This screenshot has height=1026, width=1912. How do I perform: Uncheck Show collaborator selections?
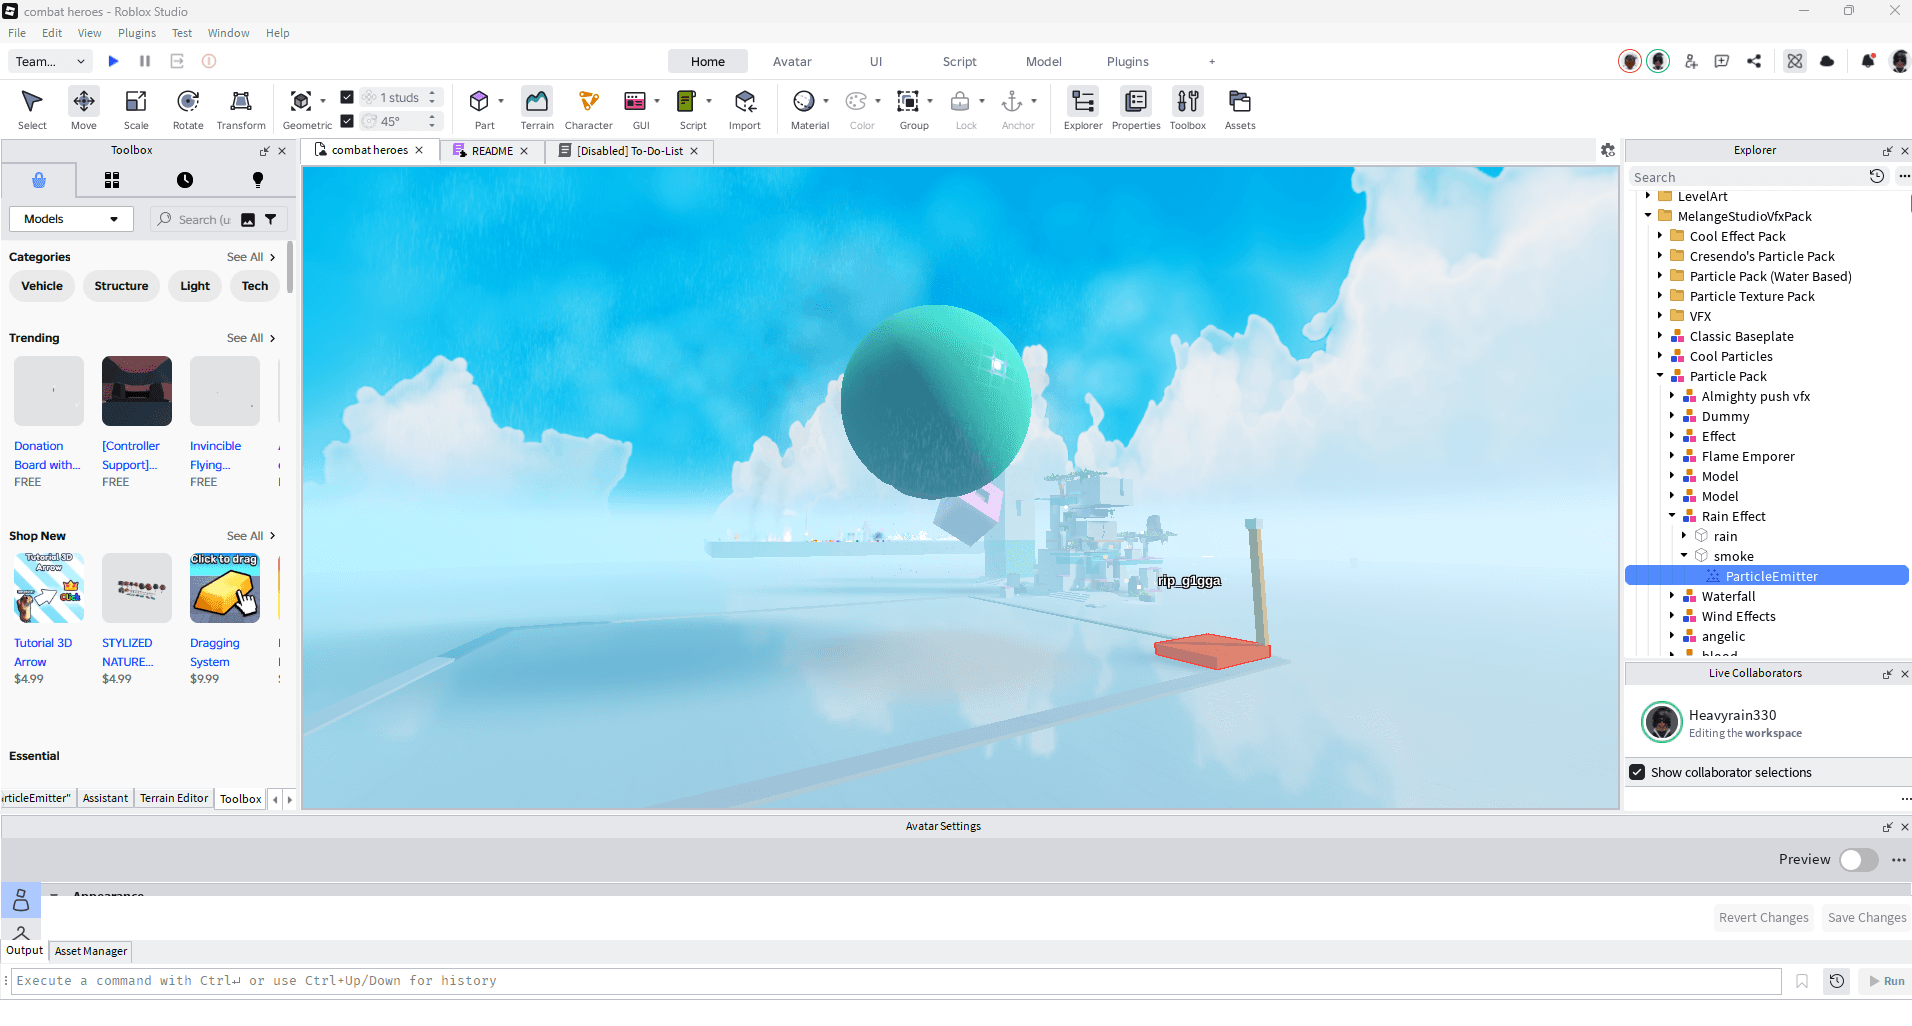[x=1637, y=772]
